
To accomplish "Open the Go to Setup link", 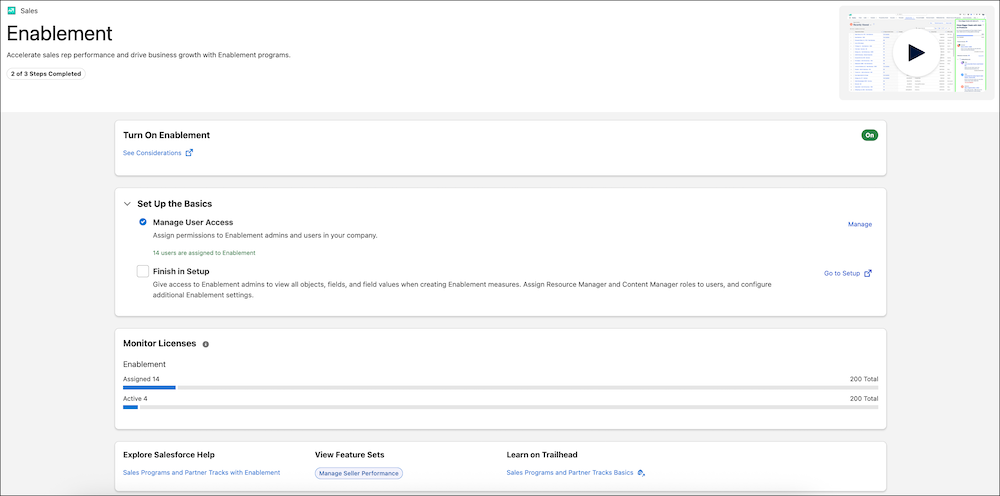I will [842, 274].
